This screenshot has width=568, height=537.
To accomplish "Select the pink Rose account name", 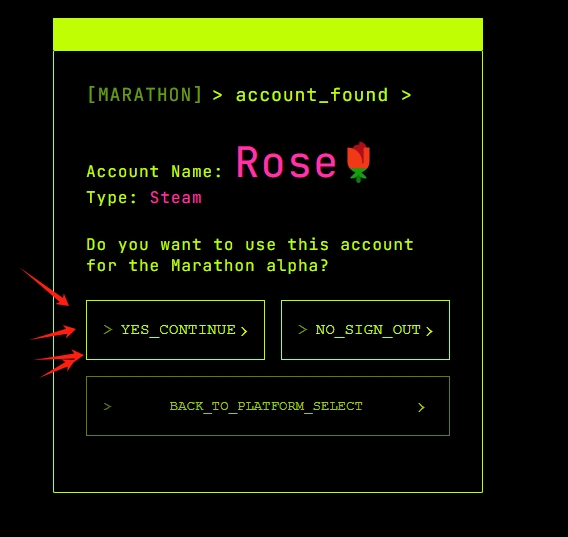I will [286, 162].
